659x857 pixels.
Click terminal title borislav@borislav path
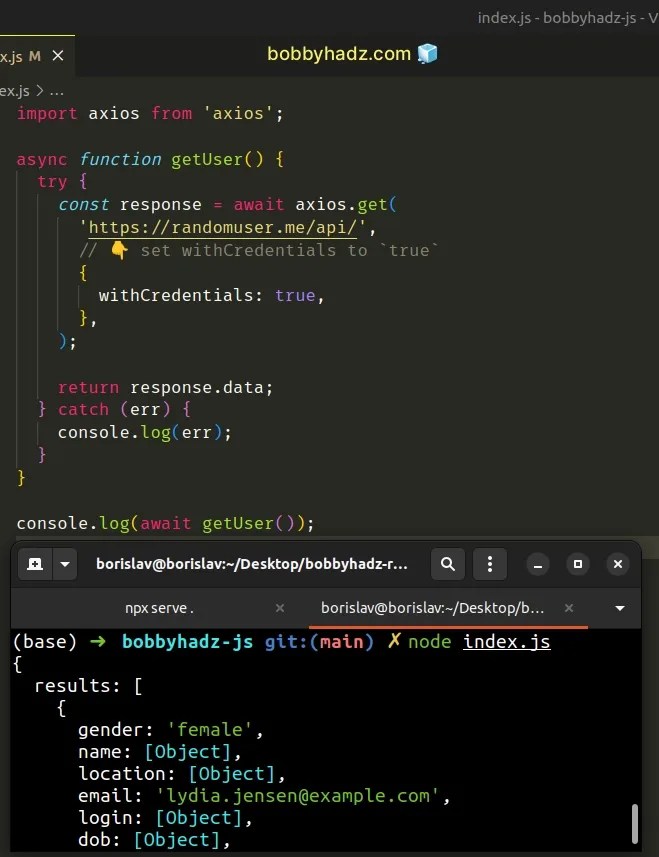[x=252, y=564]
